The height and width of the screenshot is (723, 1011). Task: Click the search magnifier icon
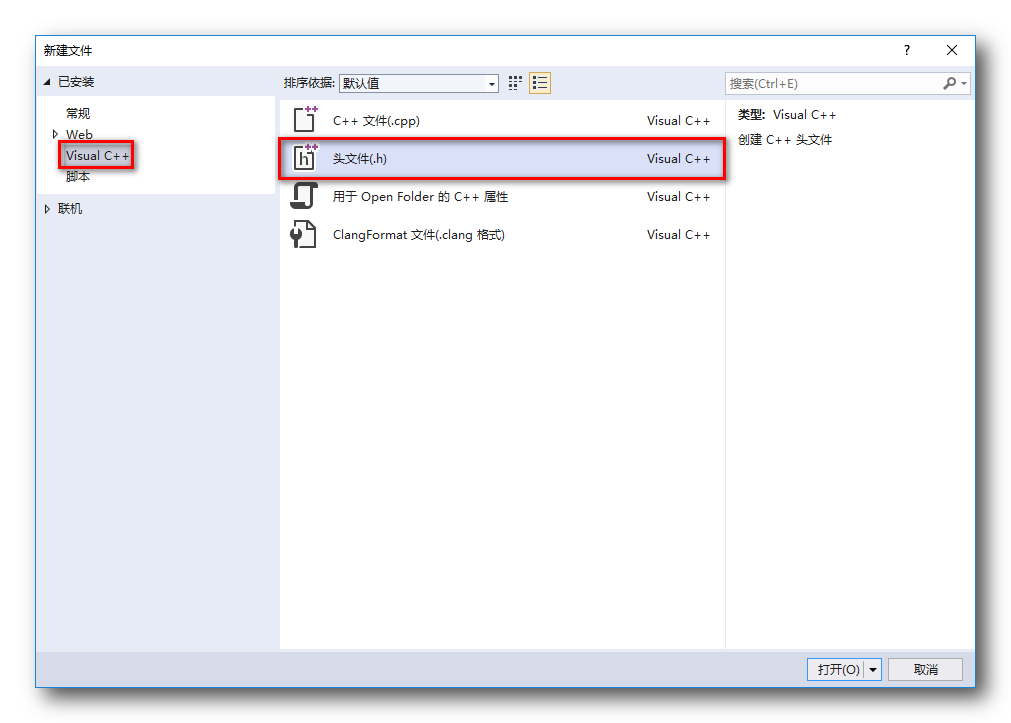[949, 83]
